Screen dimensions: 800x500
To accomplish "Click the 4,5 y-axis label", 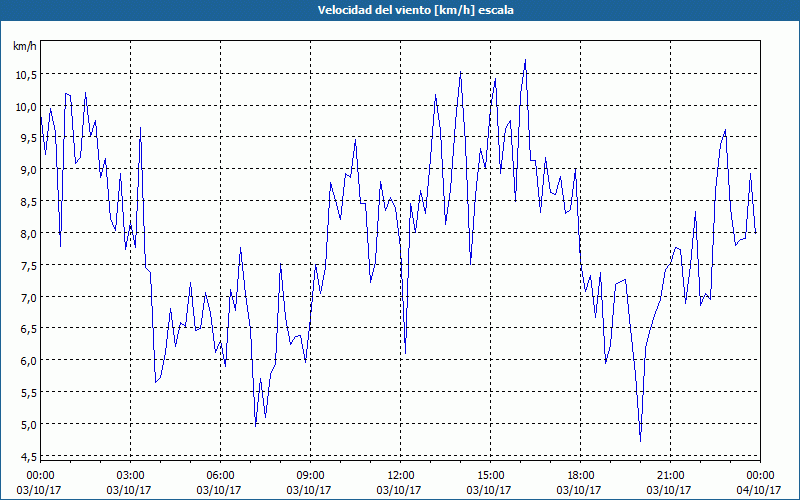I will (28, 457).
